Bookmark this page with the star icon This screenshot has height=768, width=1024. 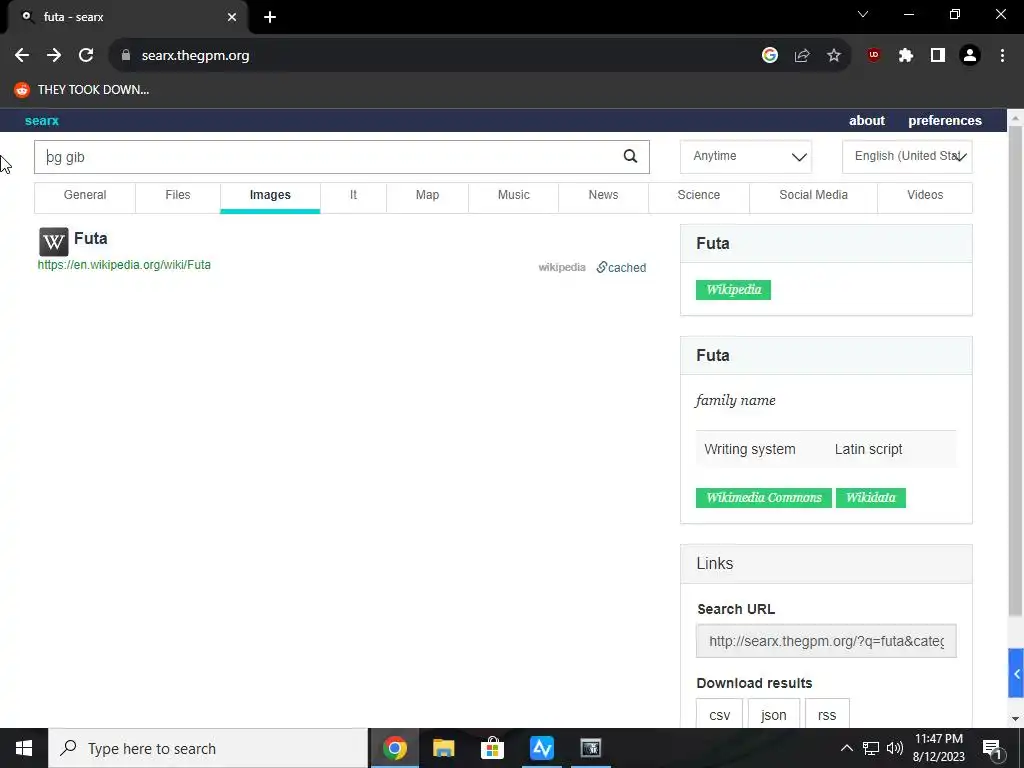pos(834,56)
